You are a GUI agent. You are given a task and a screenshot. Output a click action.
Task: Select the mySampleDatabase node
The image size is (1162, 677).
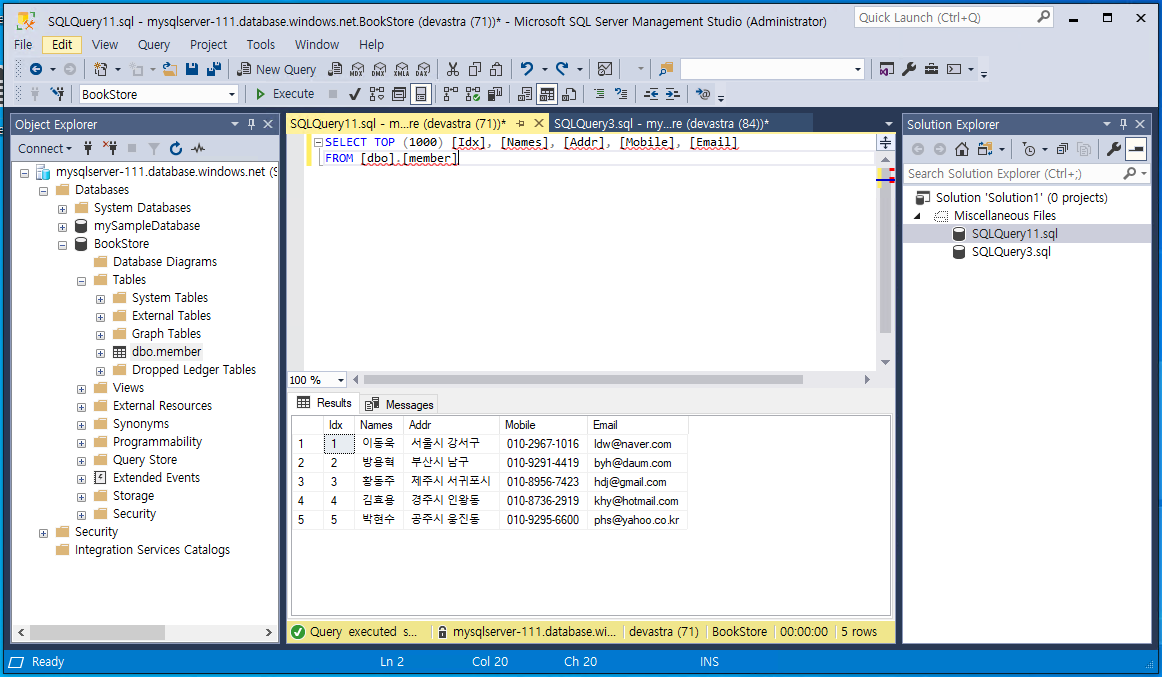(147, 226)
